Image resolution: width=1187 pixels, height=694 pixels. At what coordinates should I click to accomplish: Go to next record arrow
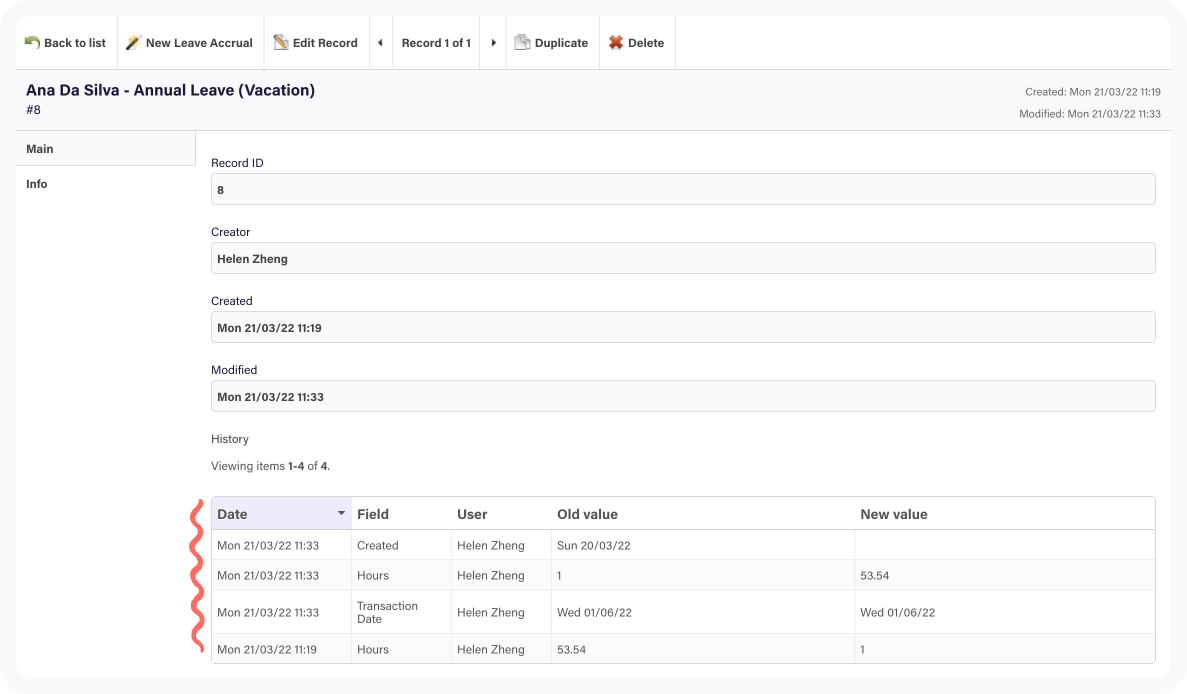click(x=493, y=42)
